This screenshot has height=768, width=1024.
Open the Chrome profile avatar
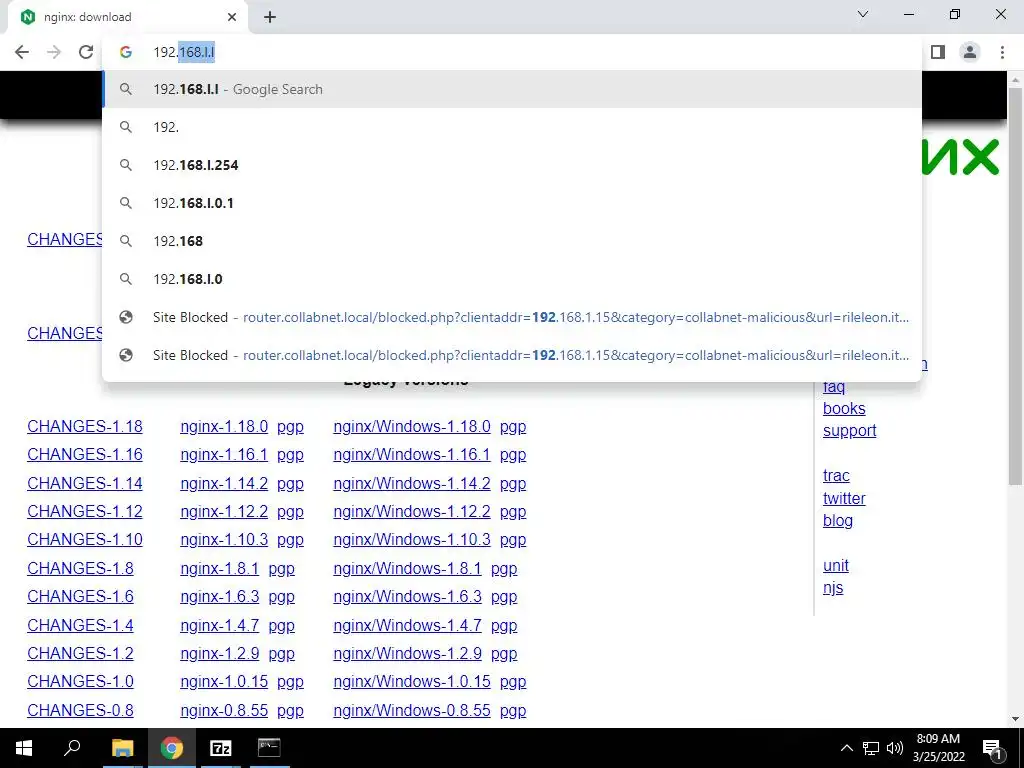(970, 52)
